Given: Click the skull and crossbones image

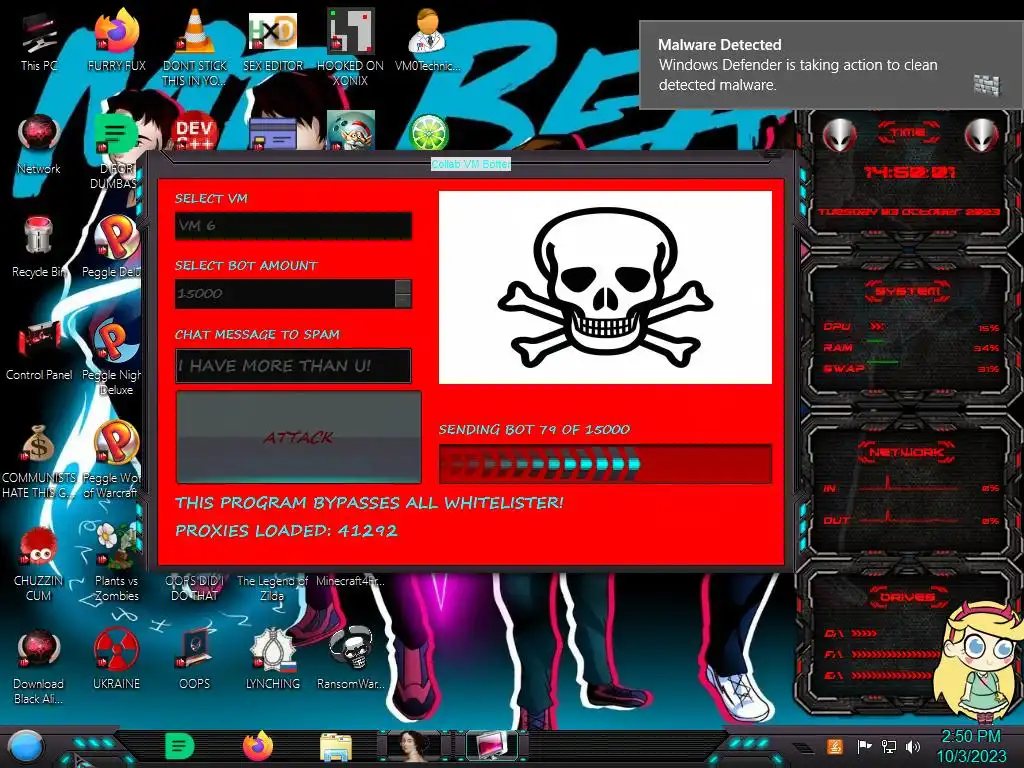Looking at the screenshot, I should pyautogui.click(x=605, y=287).
